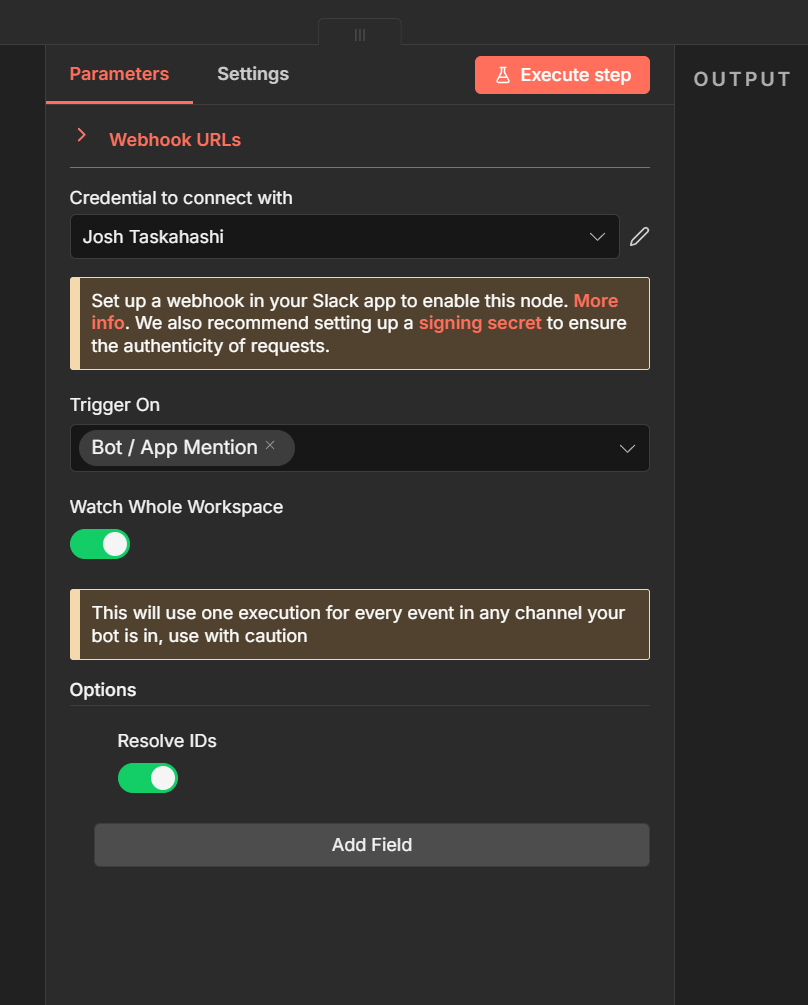Screen dimensions: 808x1005
Task: Disable Watch Whole Workspace switch
Action: [100, 544]
